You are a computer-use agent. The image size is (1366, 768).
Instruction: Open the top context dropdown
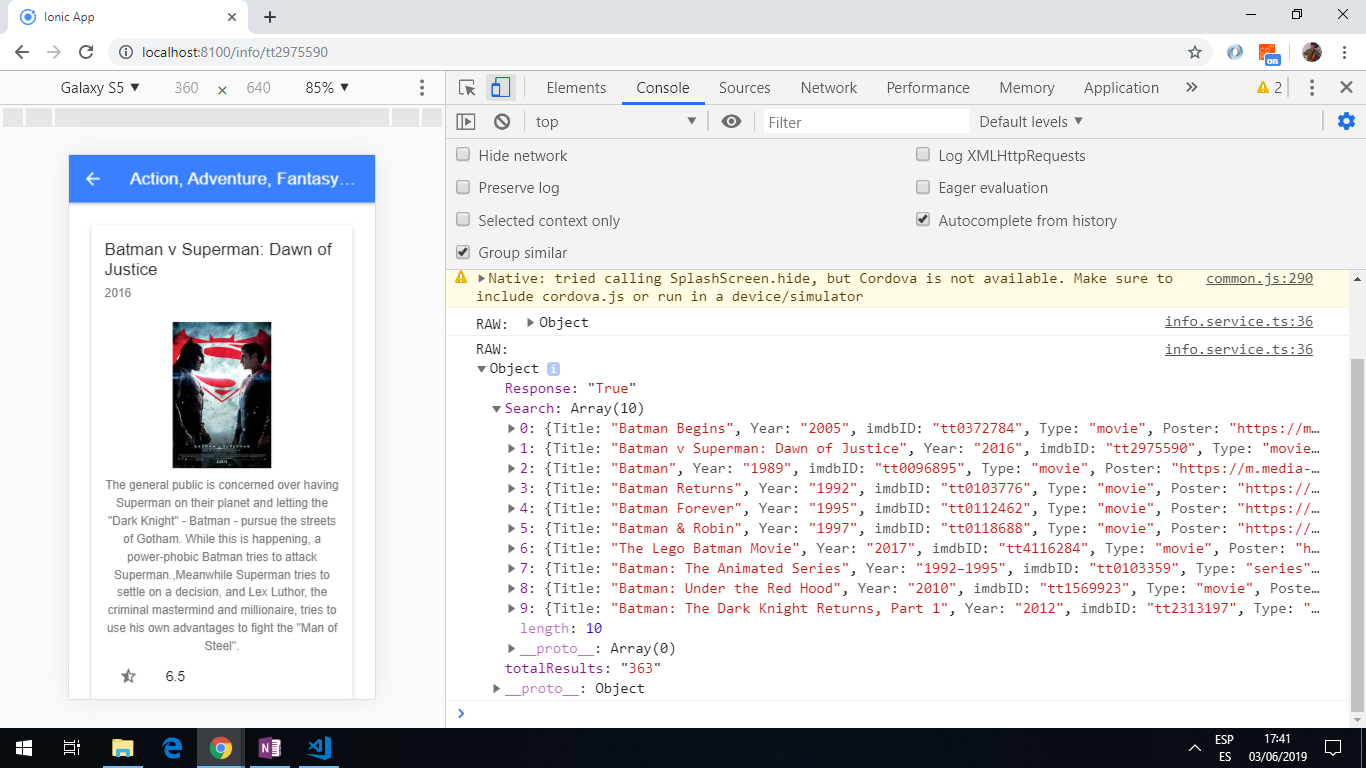point(616,122)
